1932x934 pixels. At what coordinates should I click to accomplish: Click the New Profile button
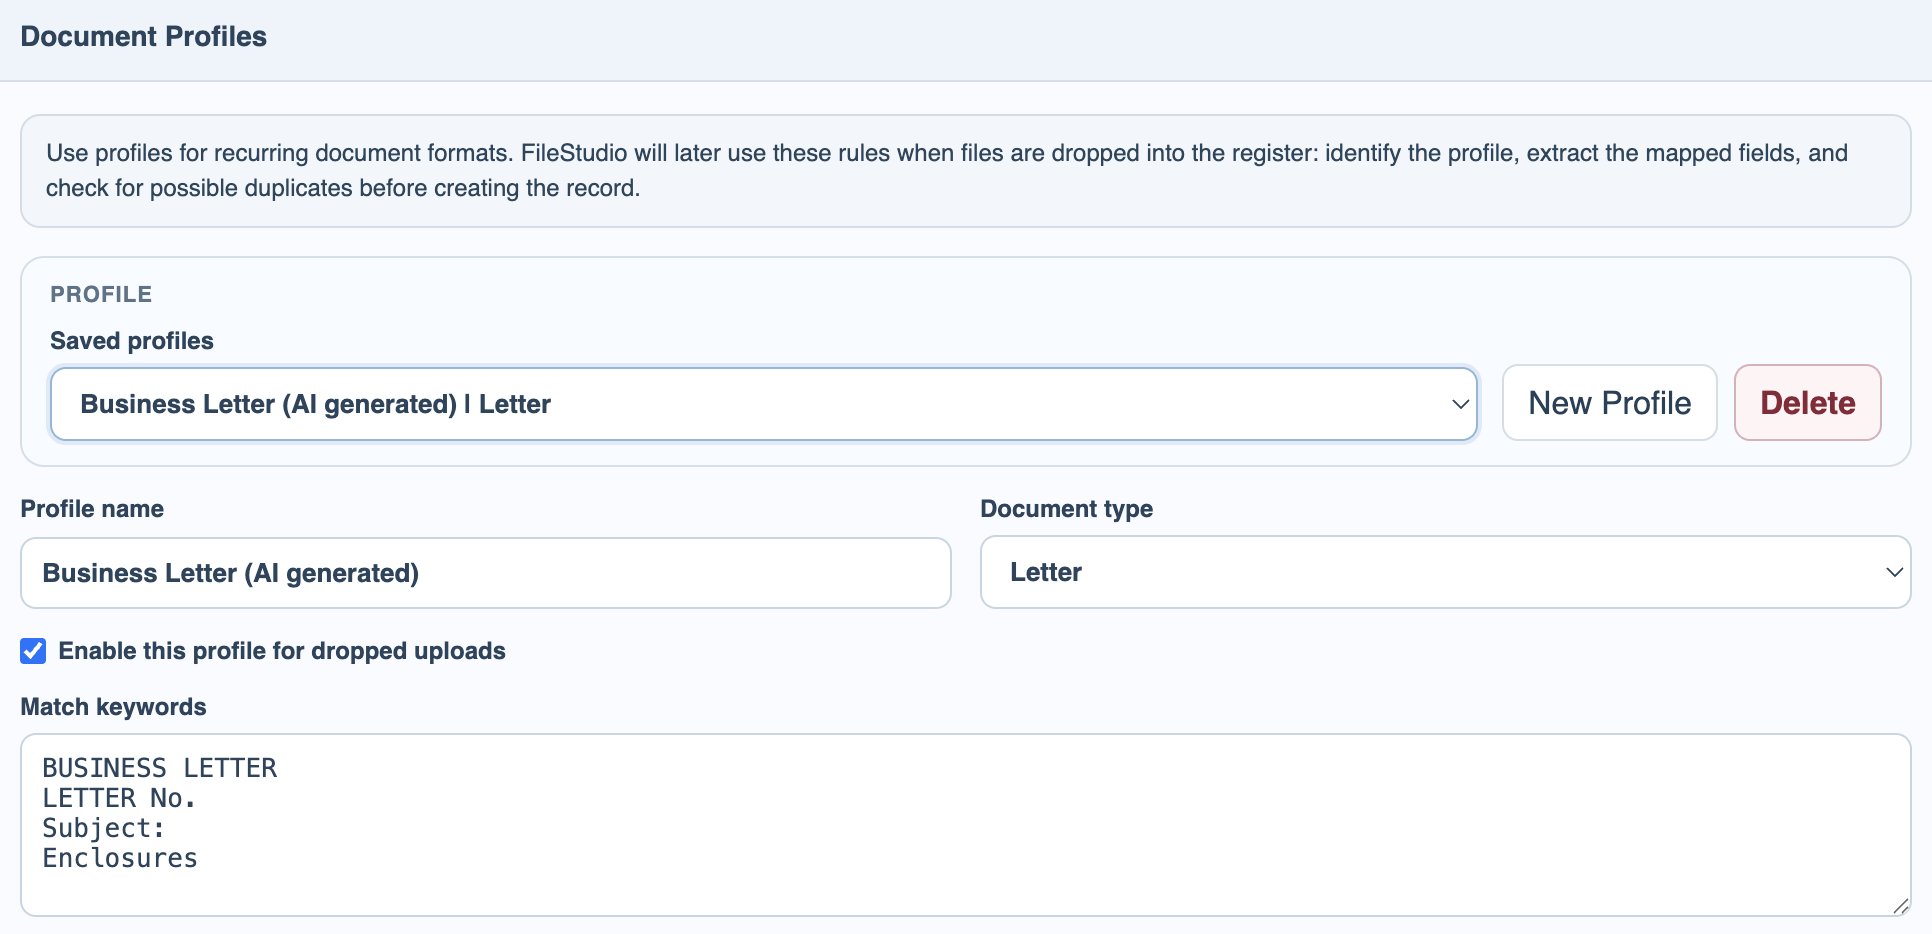(1610, 403)
